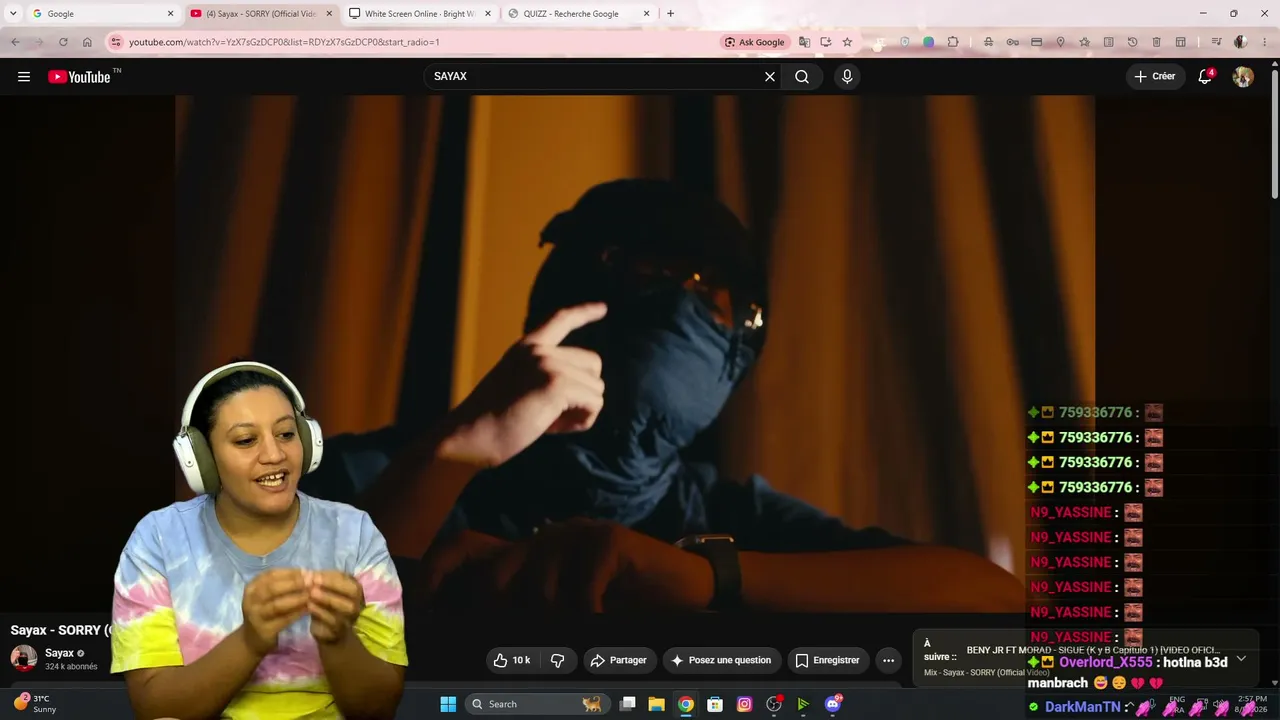Like the video with 10 k likes
1280x720 pixels.
[x=512, y=660]
